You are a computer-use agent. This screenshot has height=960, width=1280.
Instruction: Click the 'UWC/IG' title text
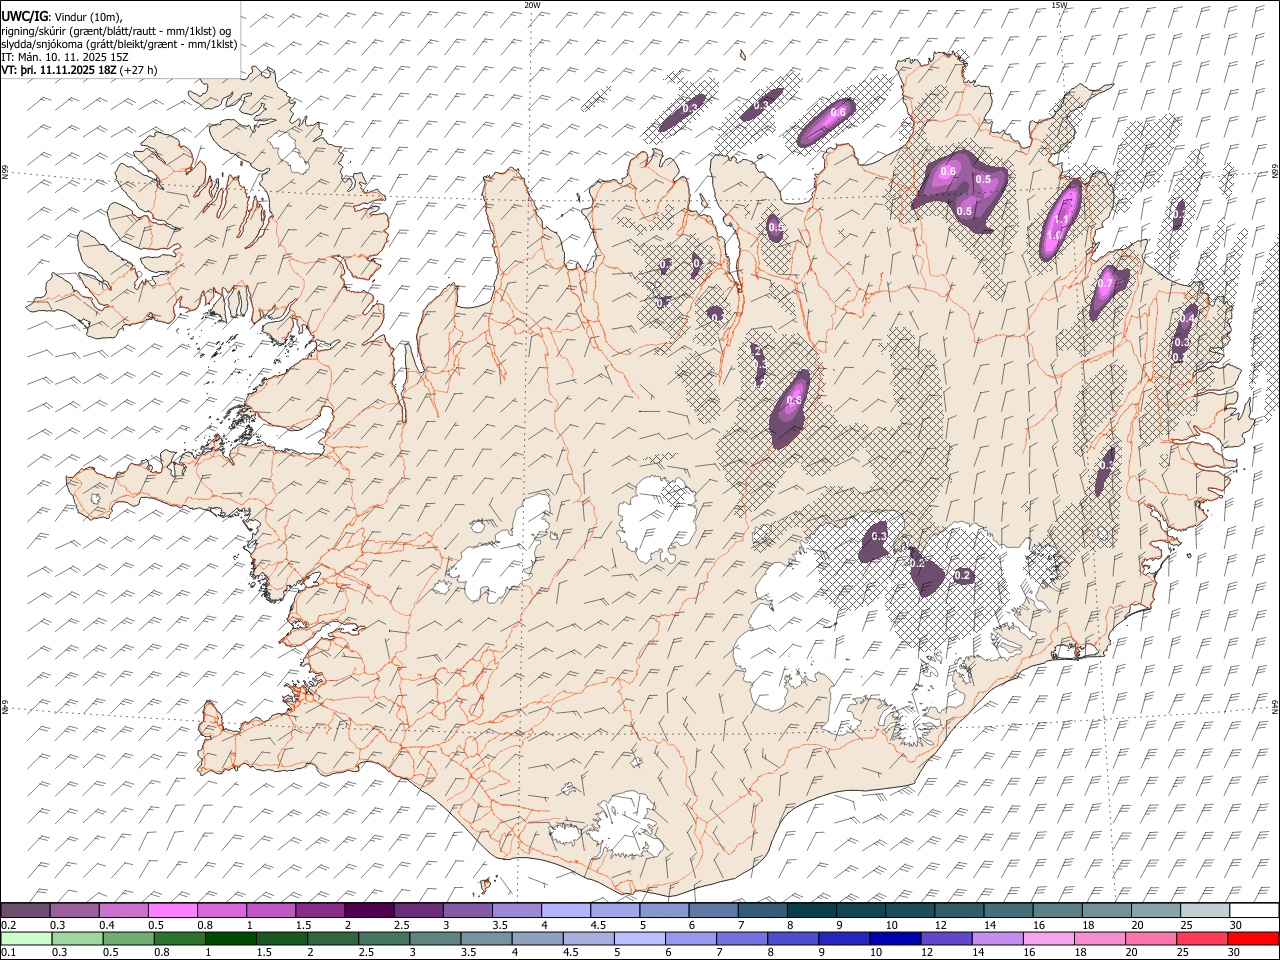click(x=24, y=15)
